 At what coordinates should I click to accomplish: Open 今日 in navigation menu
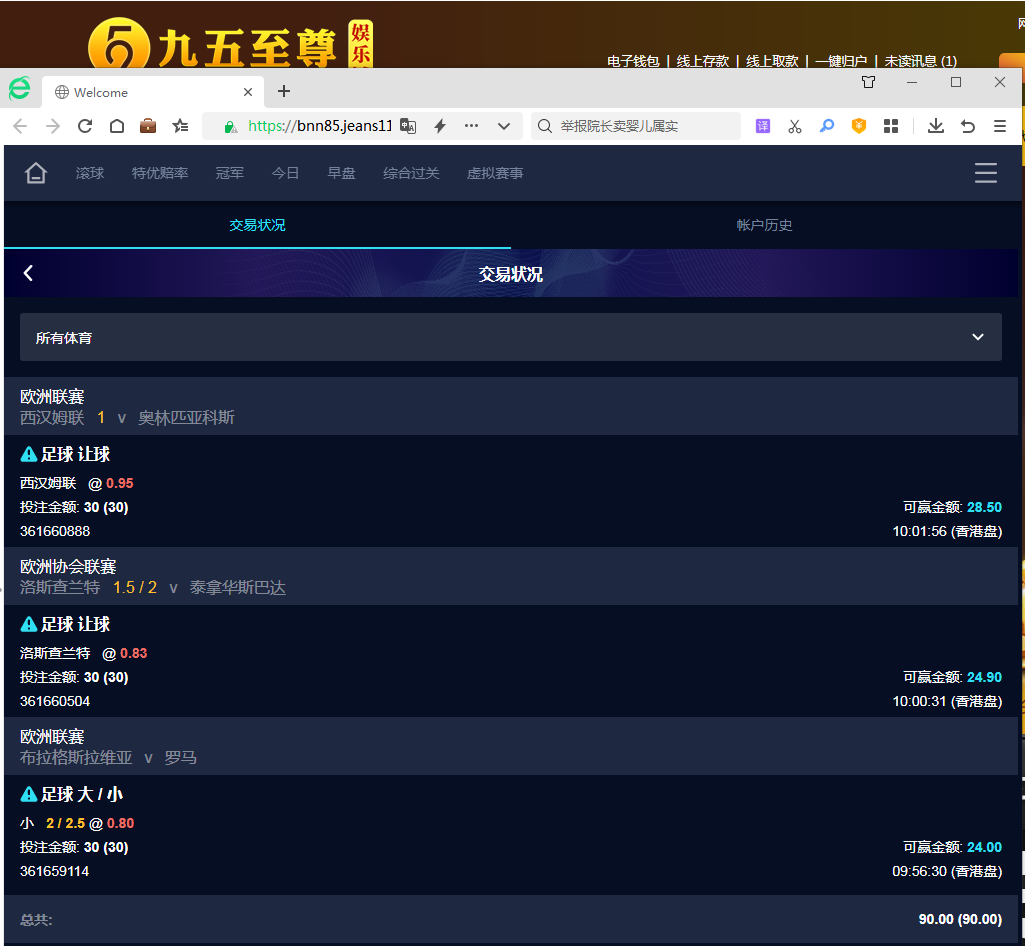[x=286, y=173]
